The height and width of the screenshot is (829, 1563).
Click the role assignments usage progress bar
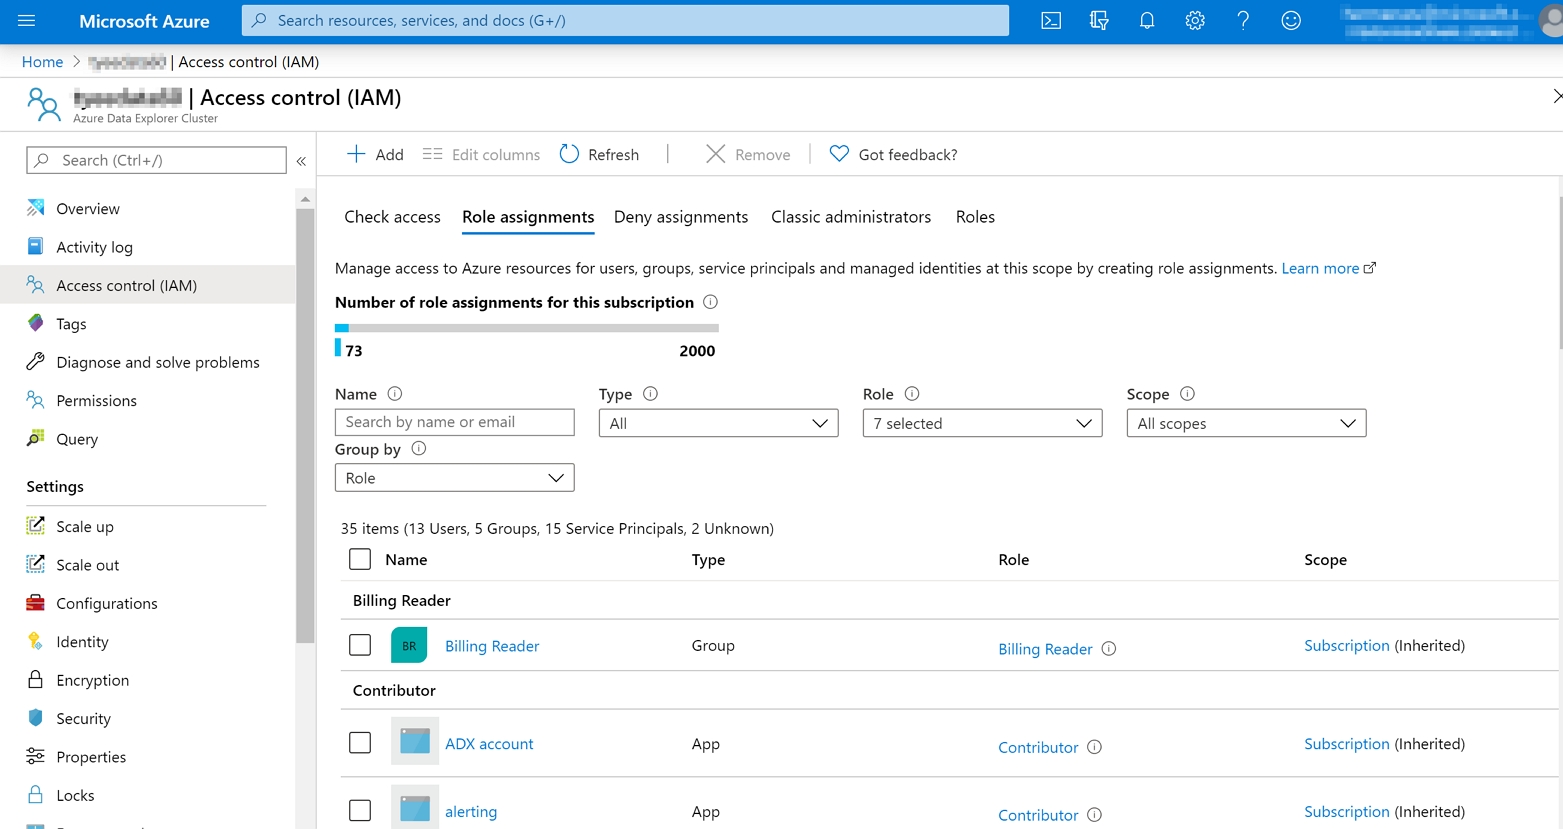tap(527, 328)
